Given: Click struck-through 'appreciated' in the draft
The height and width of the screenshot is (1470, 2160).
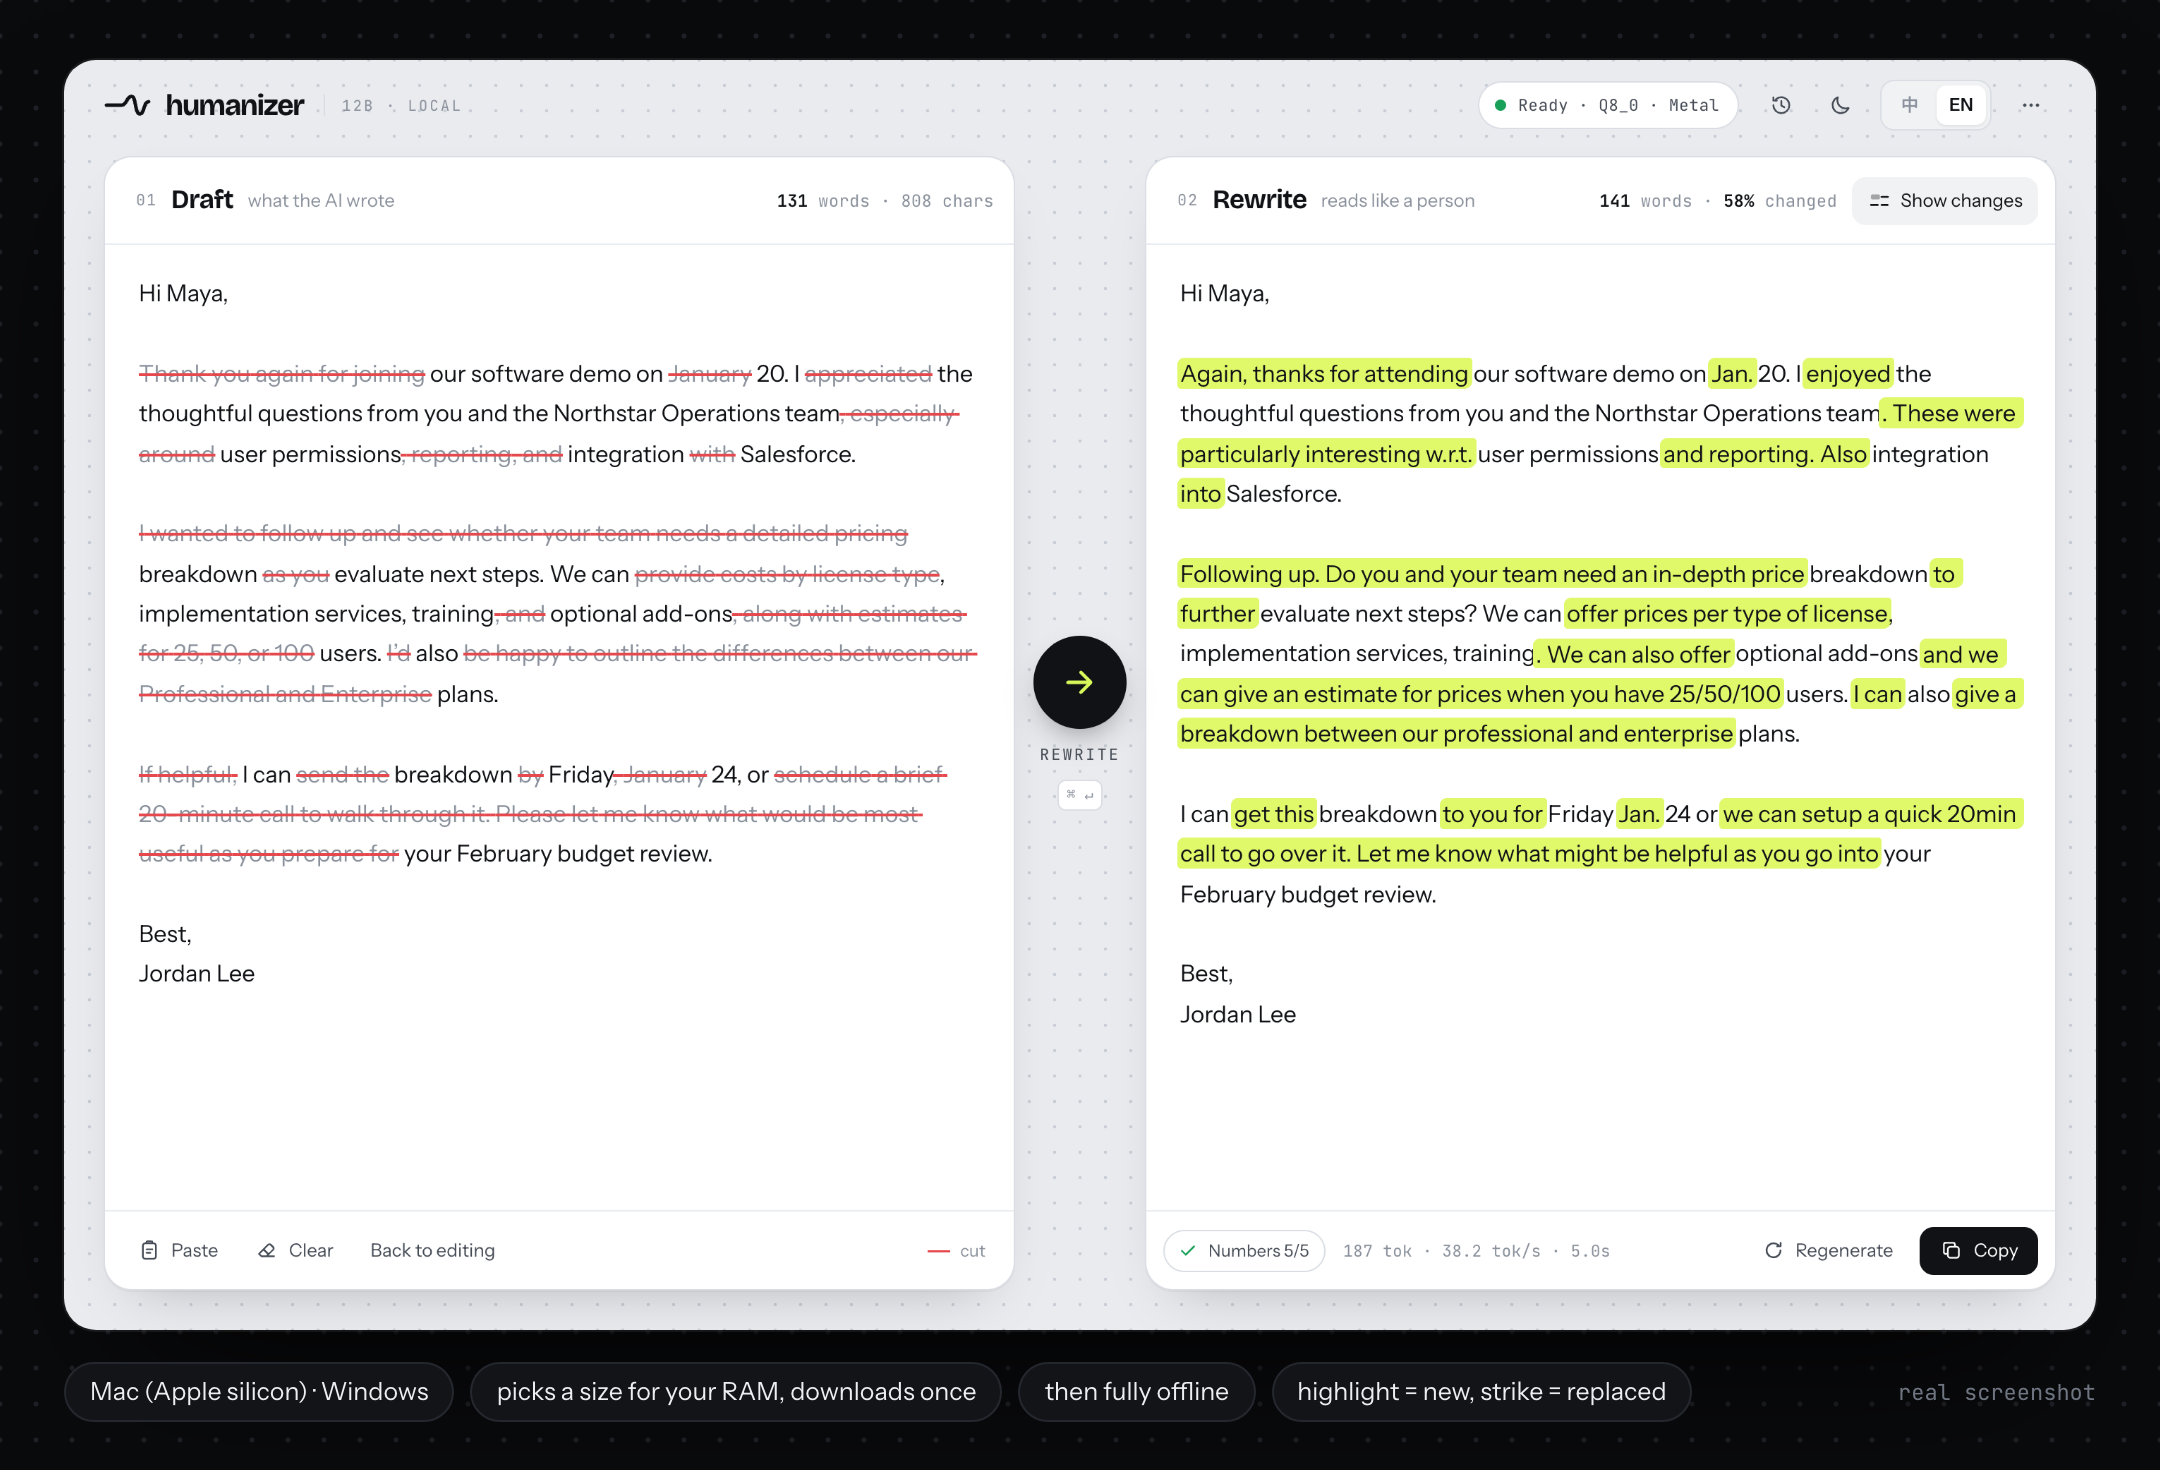Looking at the screenshot, I should coord(868,374).
